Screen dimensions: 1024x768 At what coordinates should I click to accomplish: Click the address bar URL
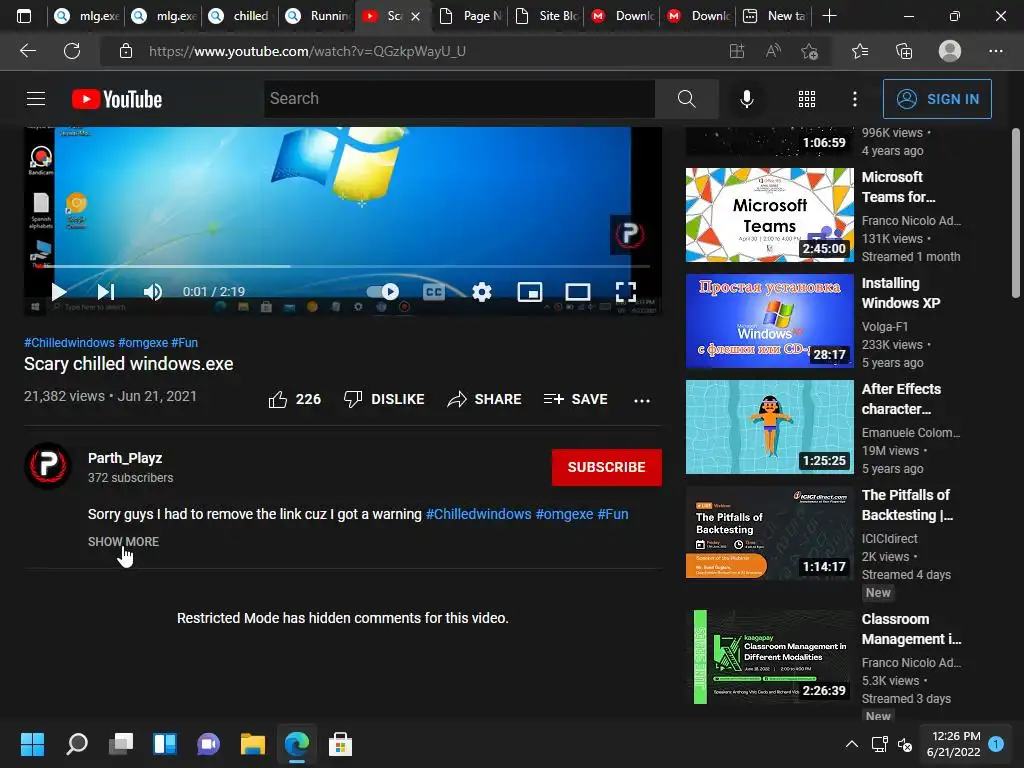[x=307, y=51]
